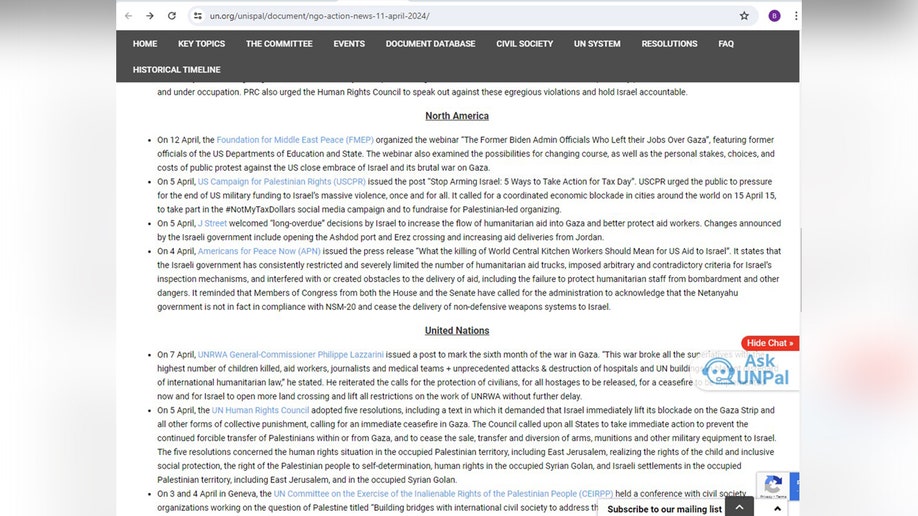
Task: Open the Ask UNPal chatbot icon
Action: coord(745,371)
